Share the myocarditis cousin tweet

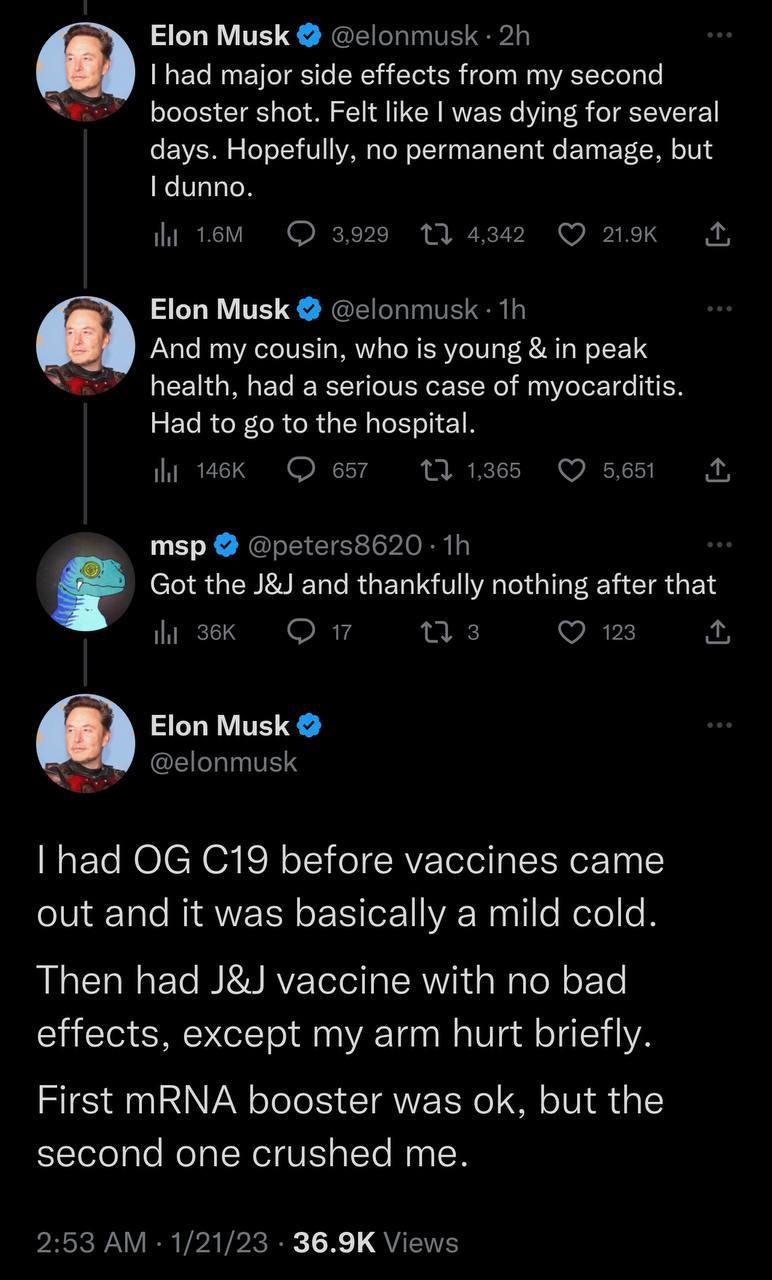717,470
